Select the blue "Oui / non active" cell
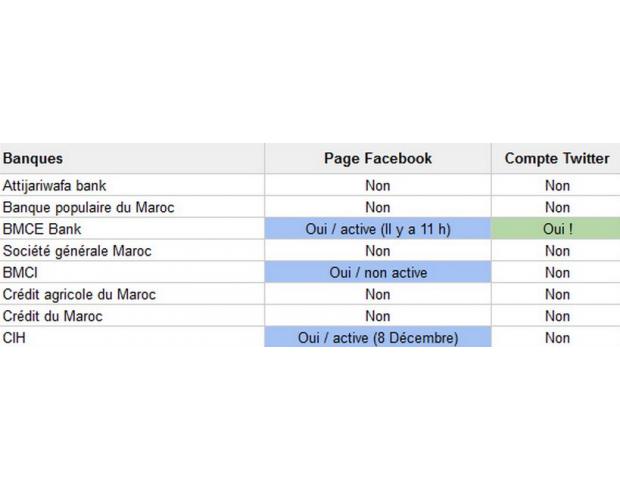Viewport: 620px width, 490px height. (378, 273)
